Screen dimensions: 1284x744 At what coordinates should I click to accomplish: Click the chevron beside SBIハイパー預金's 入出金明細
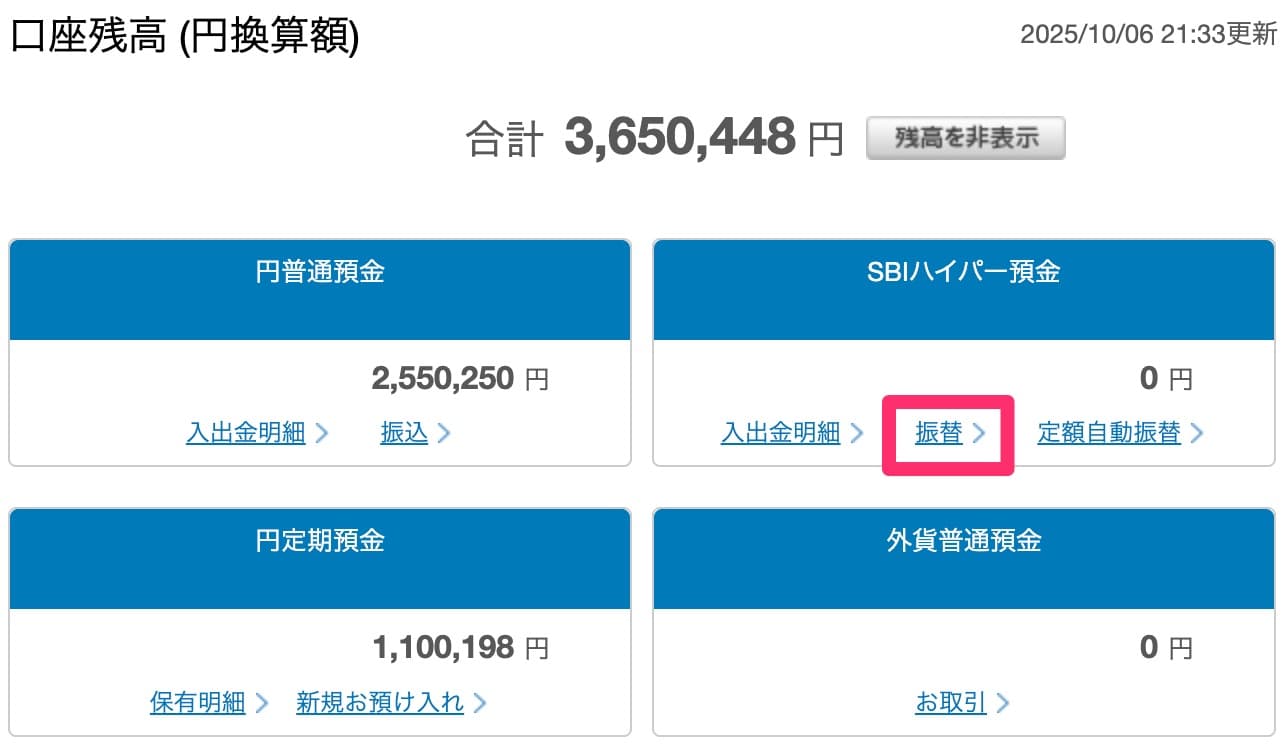(857, 433)
